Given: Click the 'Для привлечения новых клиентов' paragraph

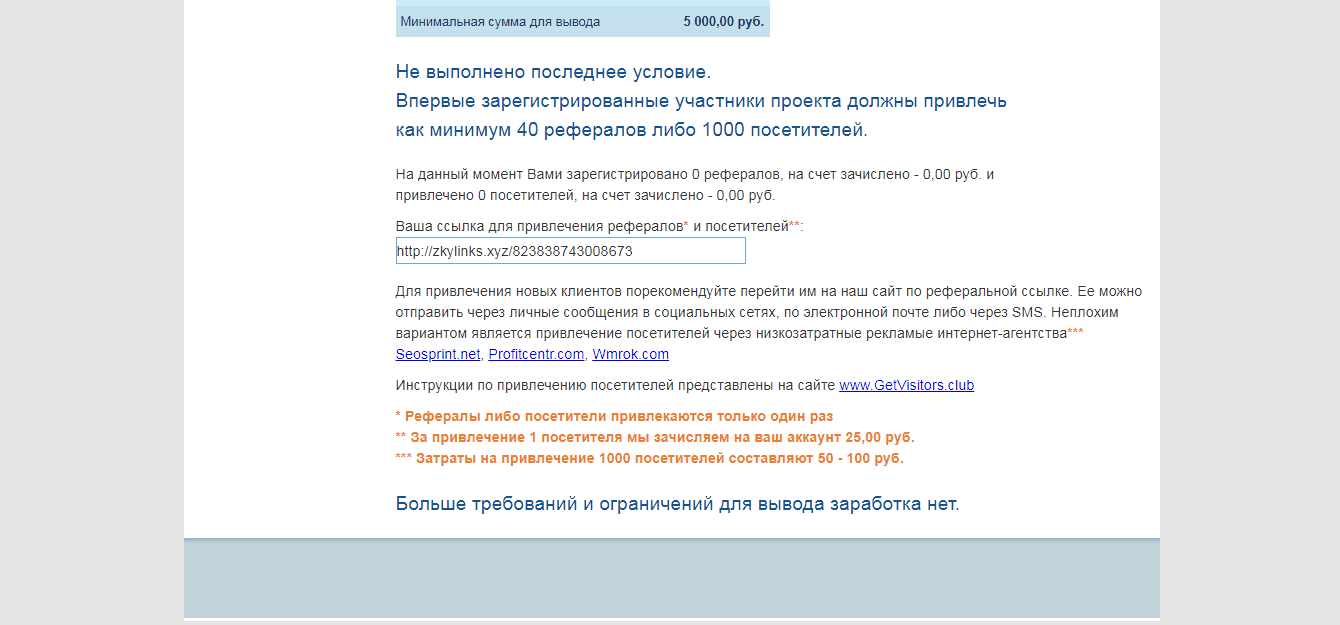Looking at the screenshot, I should 768,312.
